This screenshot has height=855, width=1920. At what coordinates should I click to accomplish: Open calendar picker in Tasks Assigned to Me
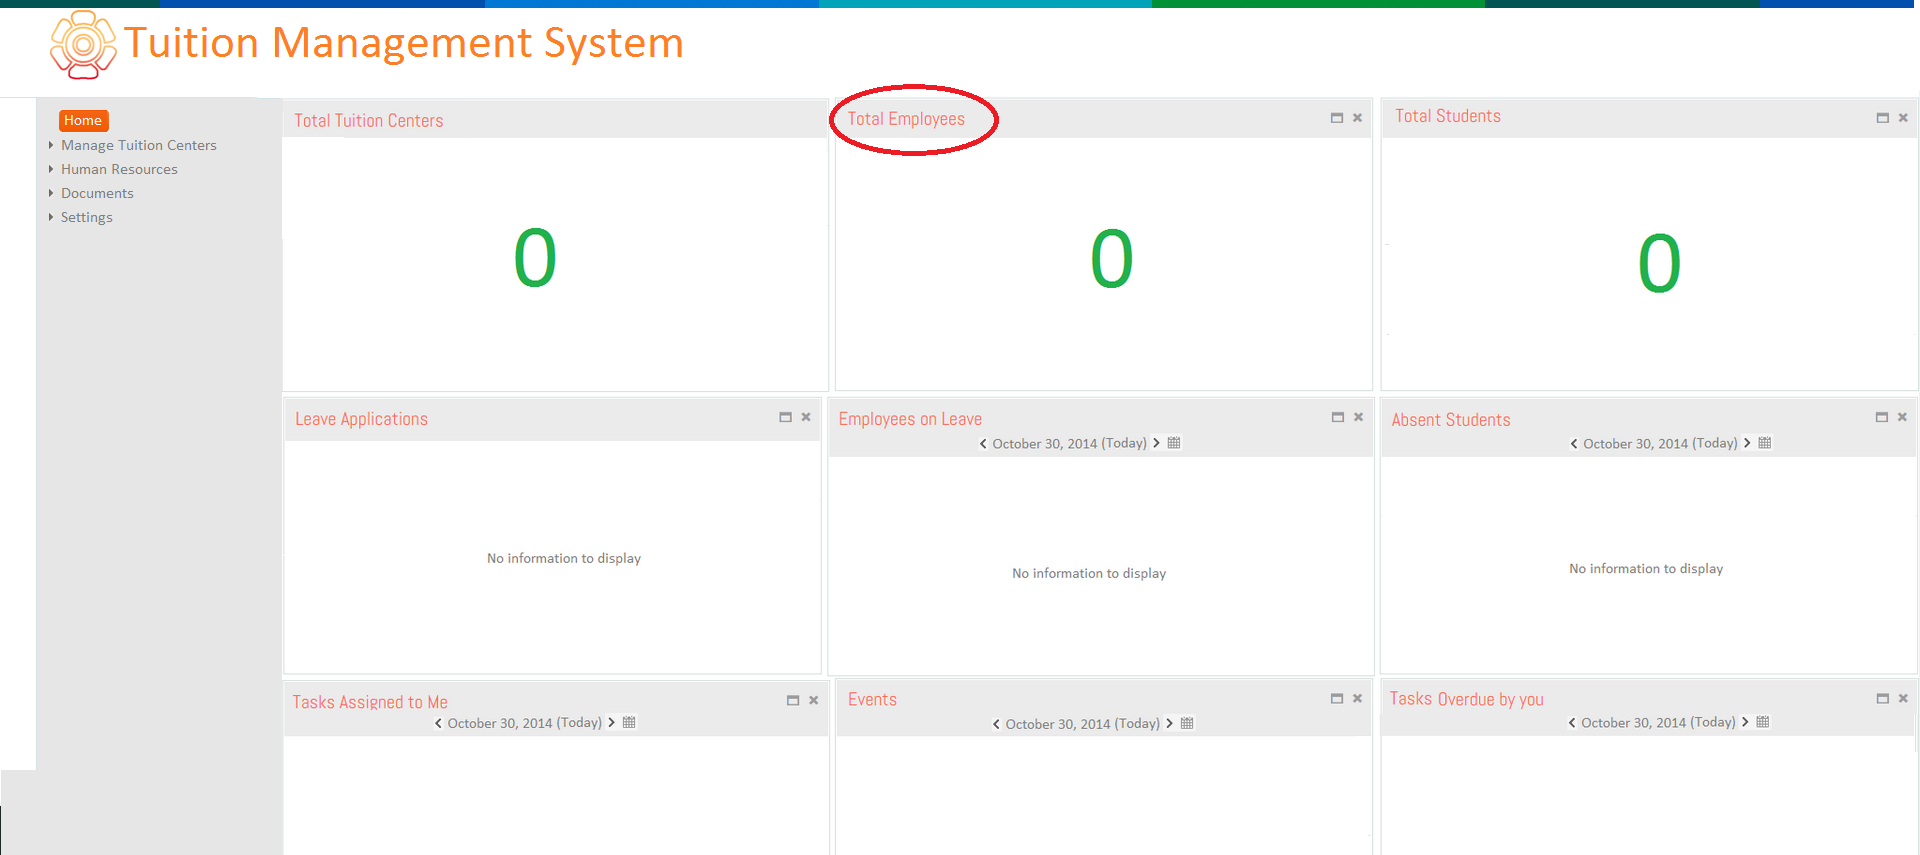629,723
